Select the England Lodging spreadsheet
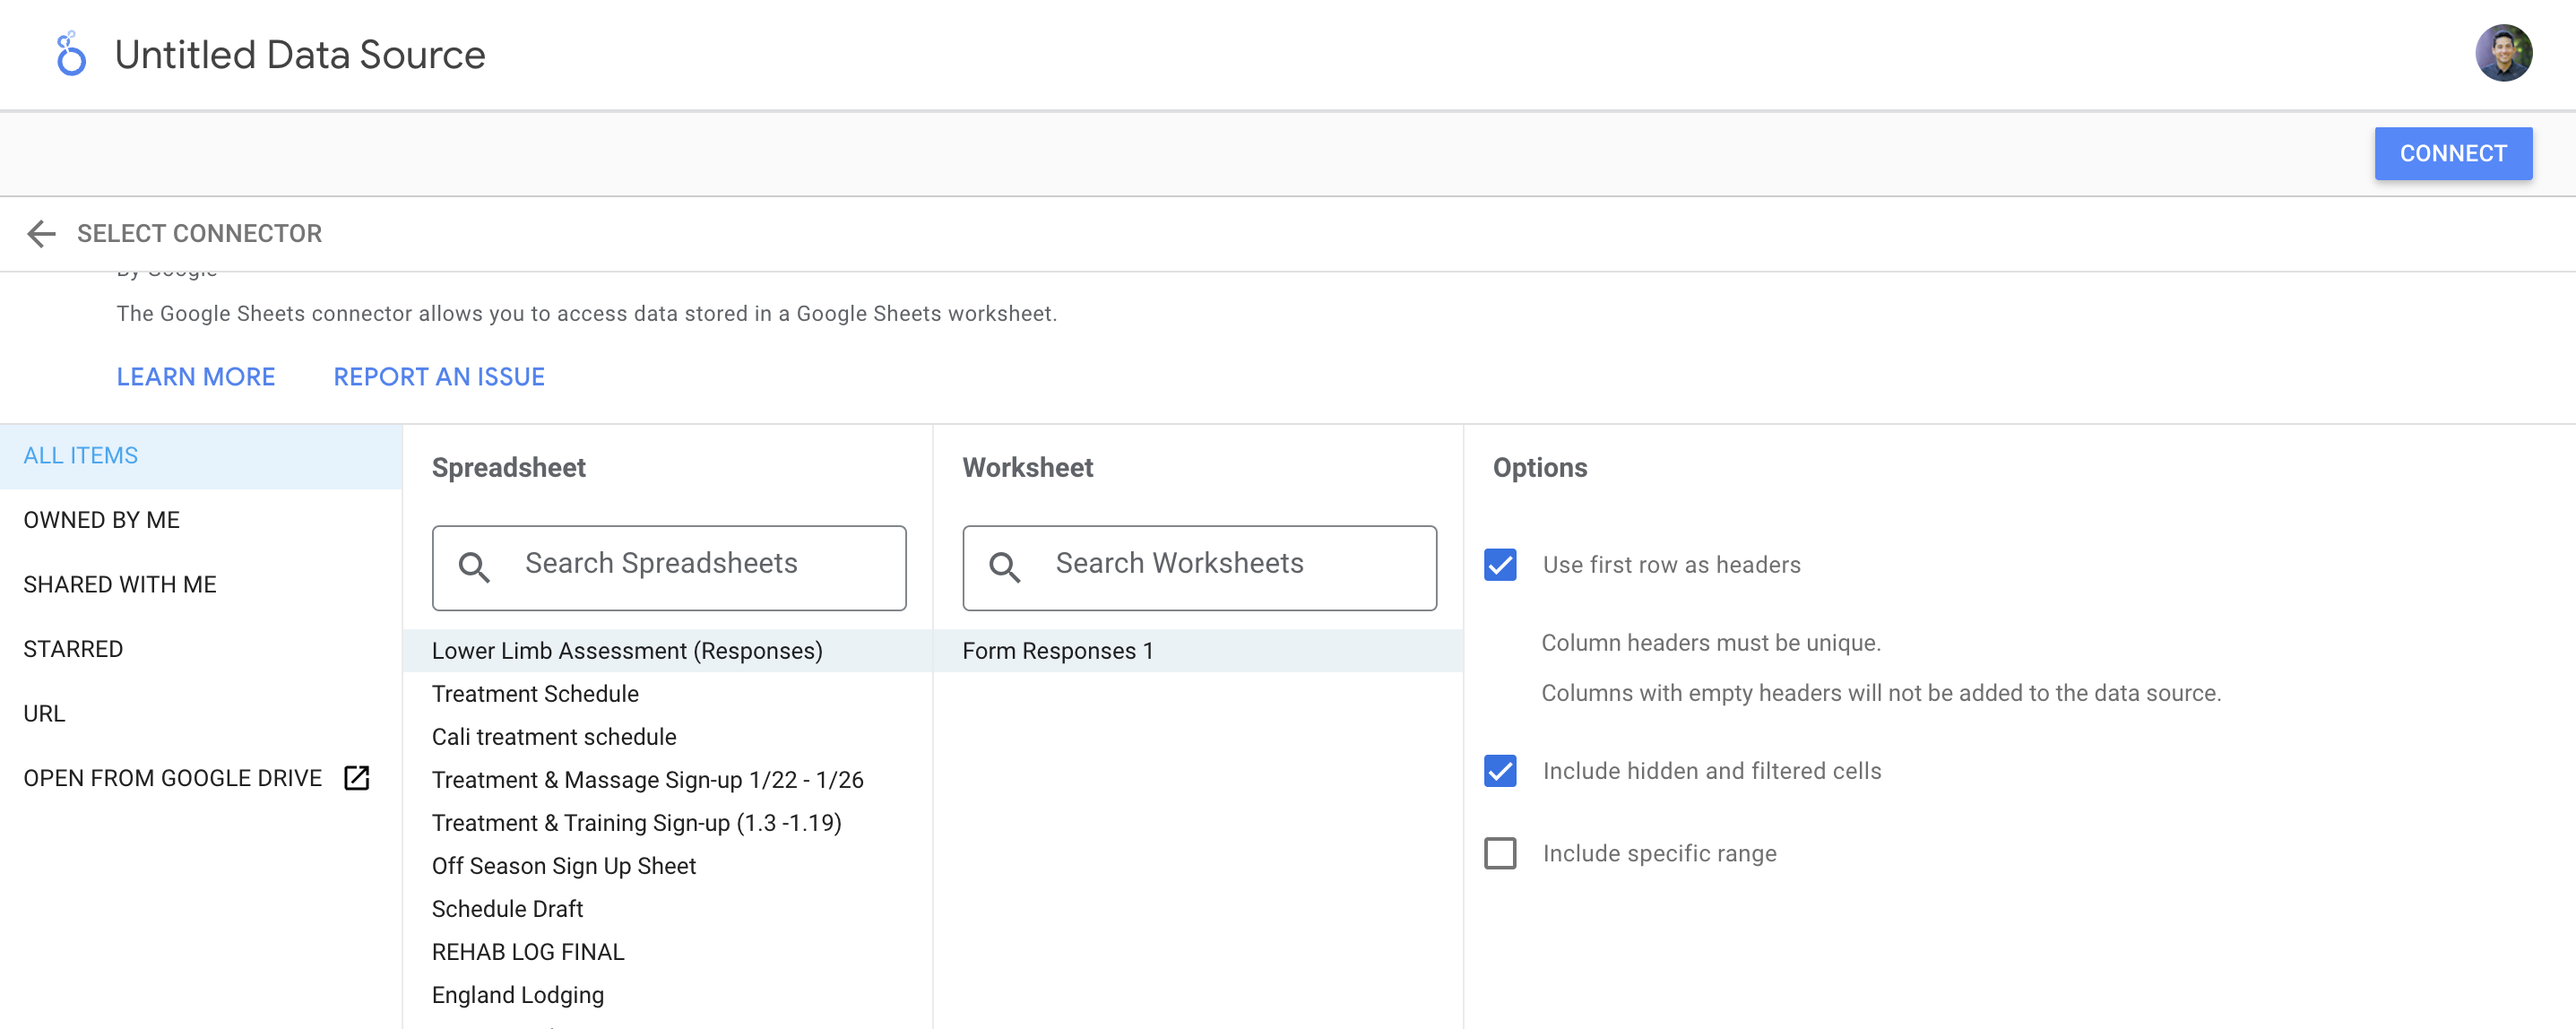The image size is (2576, 1029). (667, 995)
